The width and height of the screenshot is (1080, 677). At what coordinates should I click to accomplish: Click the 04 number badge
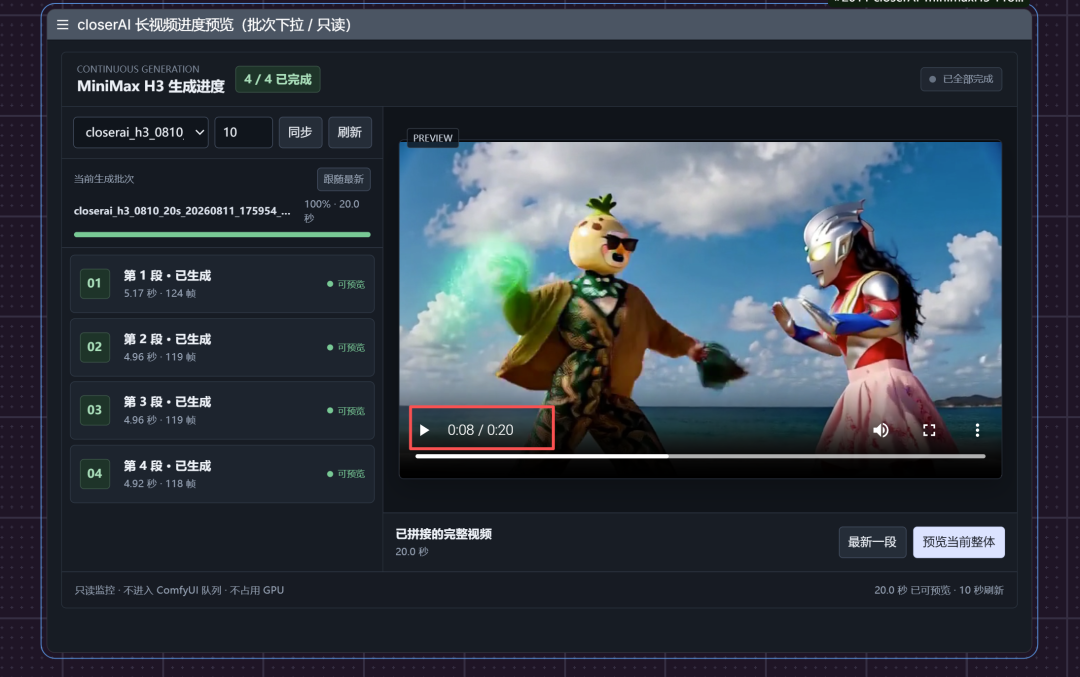tap(94, 473)
